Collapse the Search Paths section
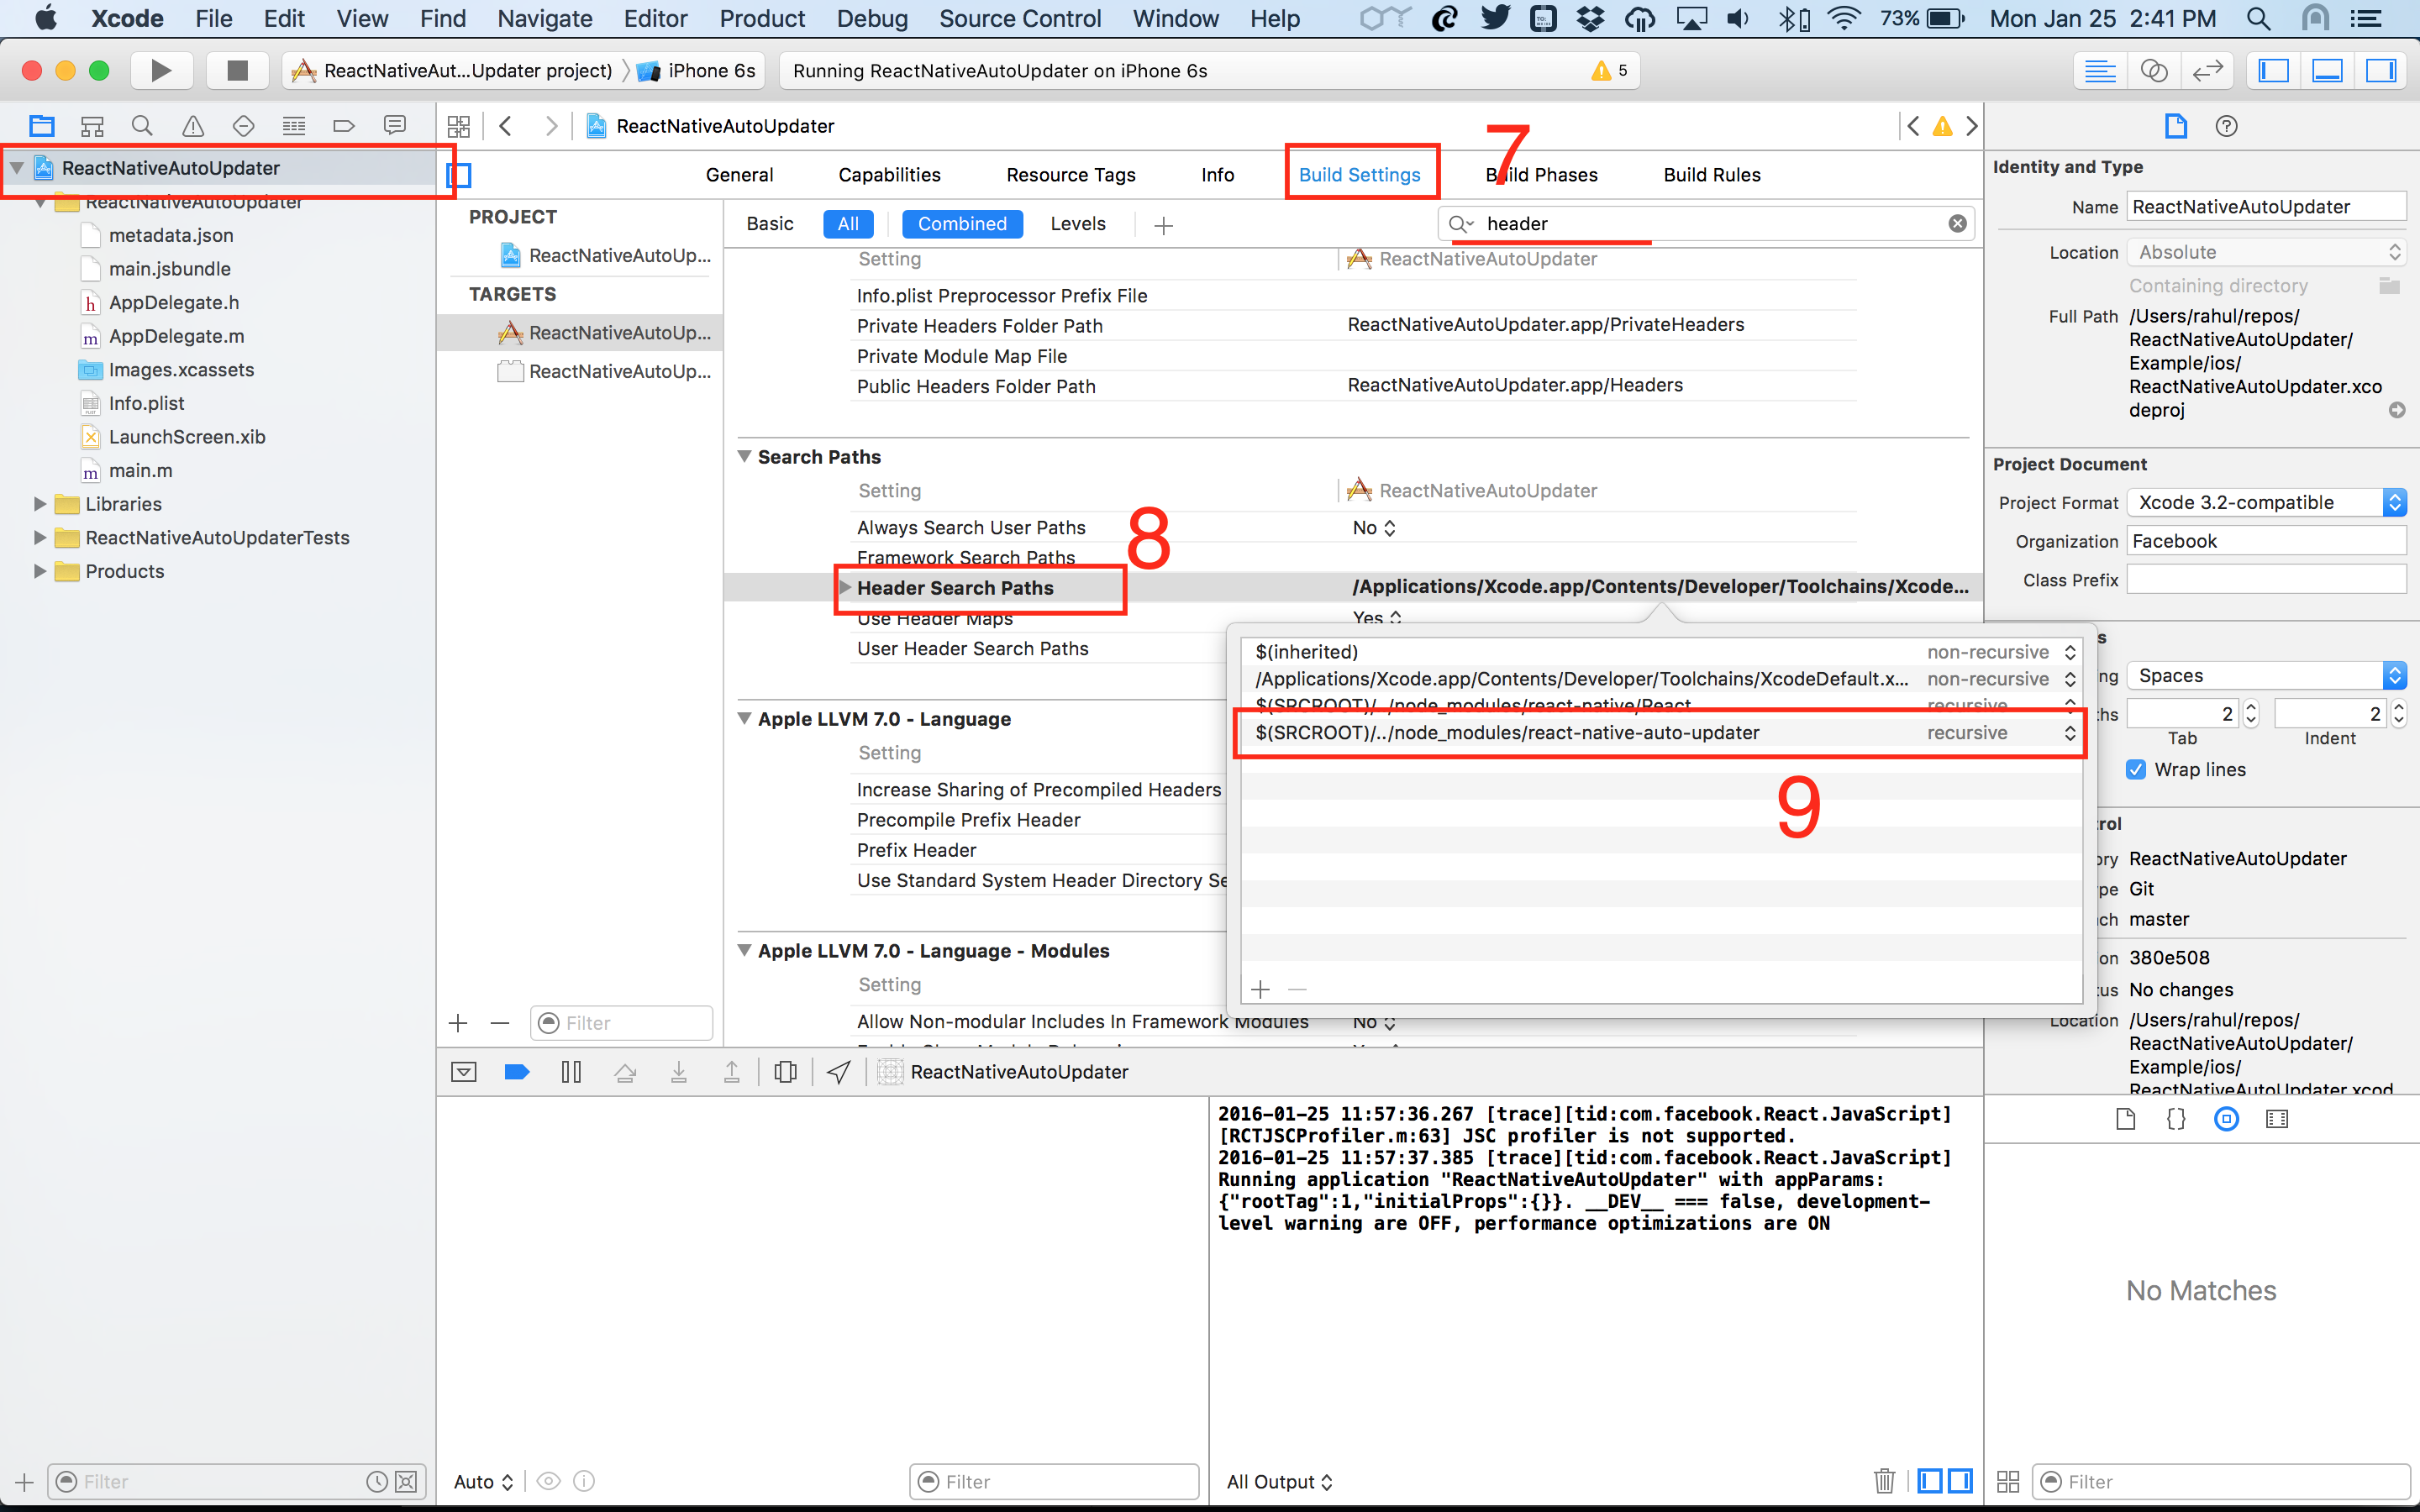The width and height of the screenshot is (2420, 1512). coord(744,457)
